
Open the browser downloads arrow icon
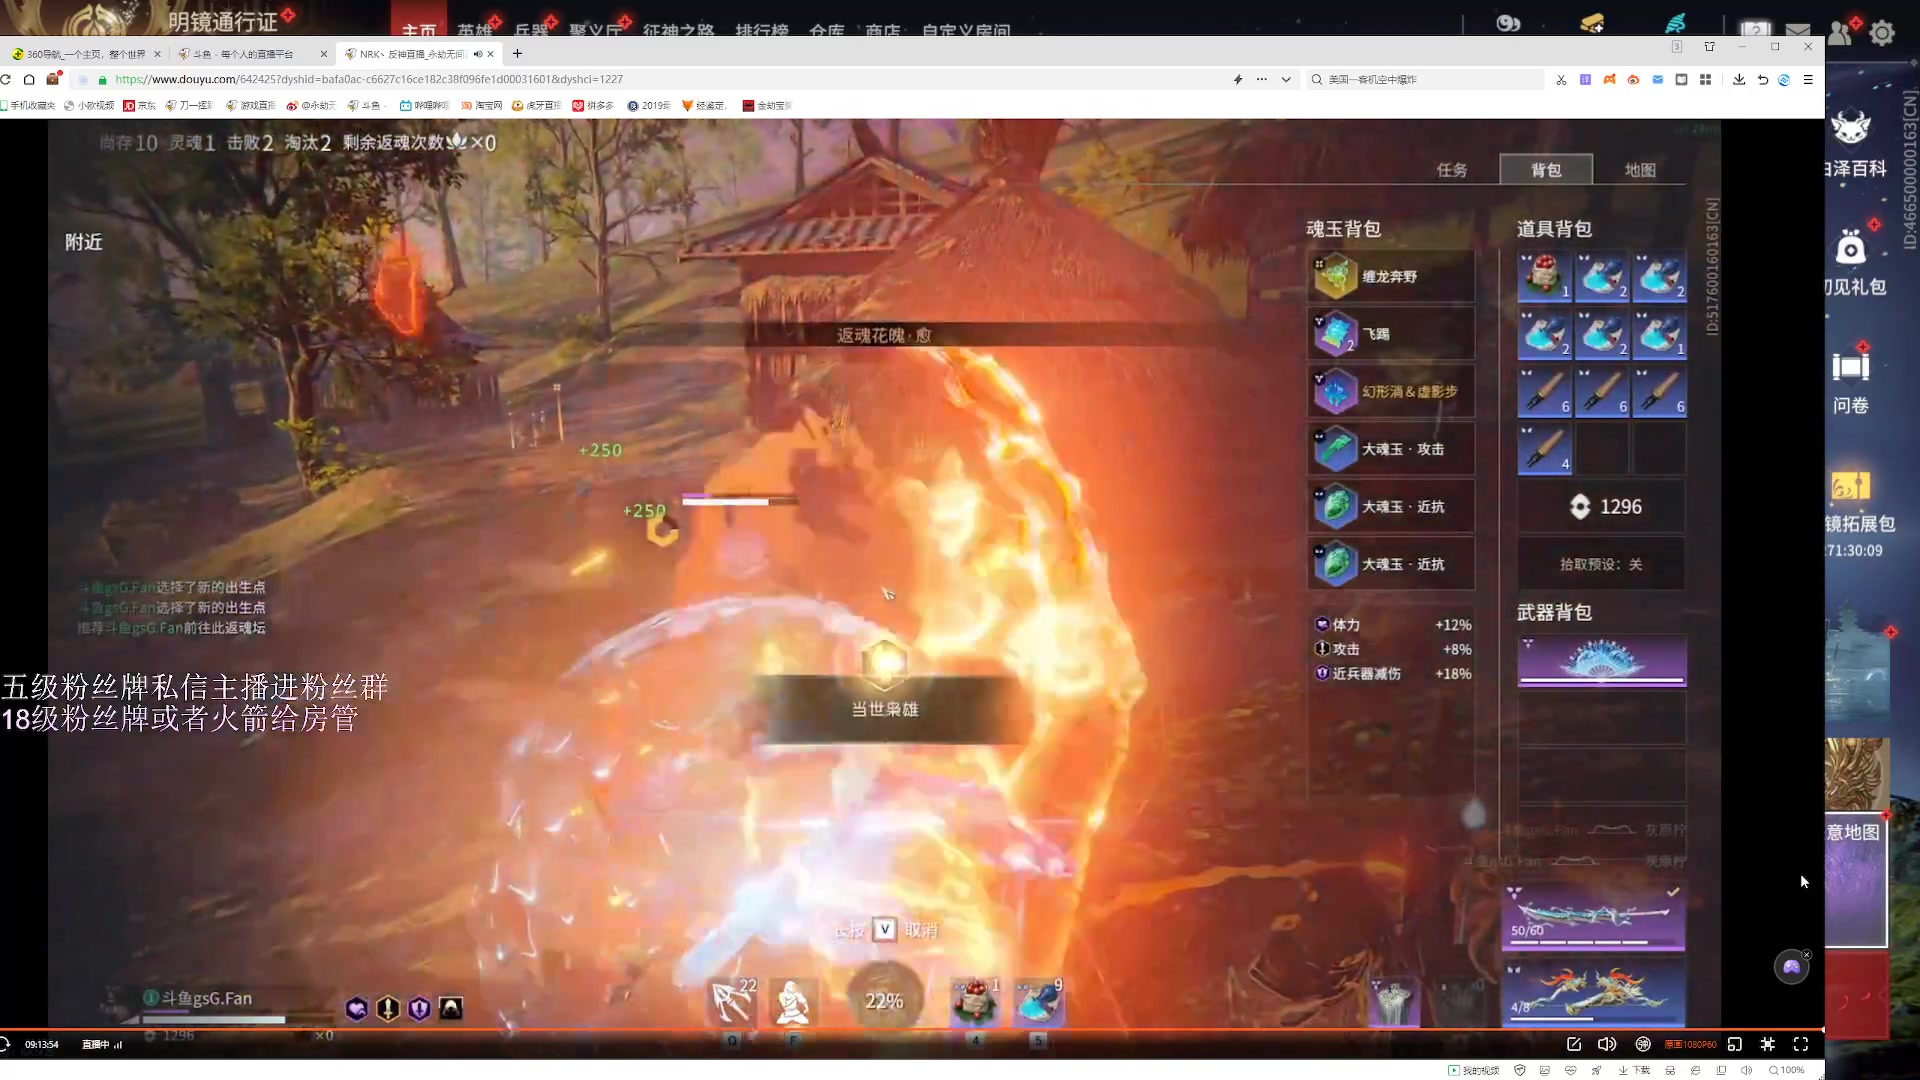(1739, 79)
